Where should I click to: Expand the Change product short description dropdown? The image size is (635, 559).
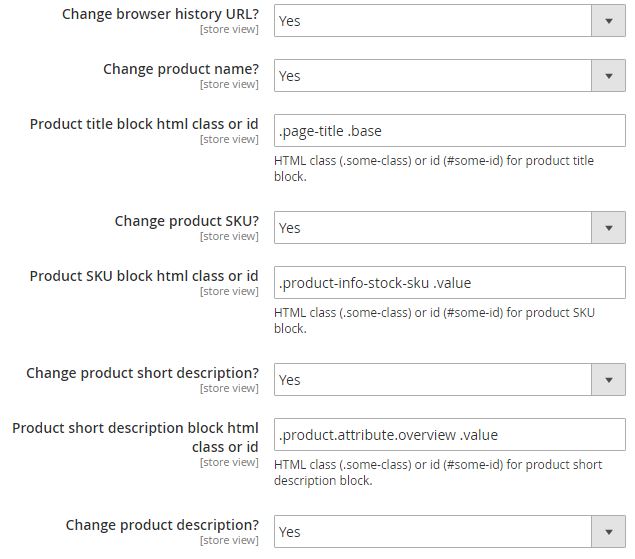point(449,379)
